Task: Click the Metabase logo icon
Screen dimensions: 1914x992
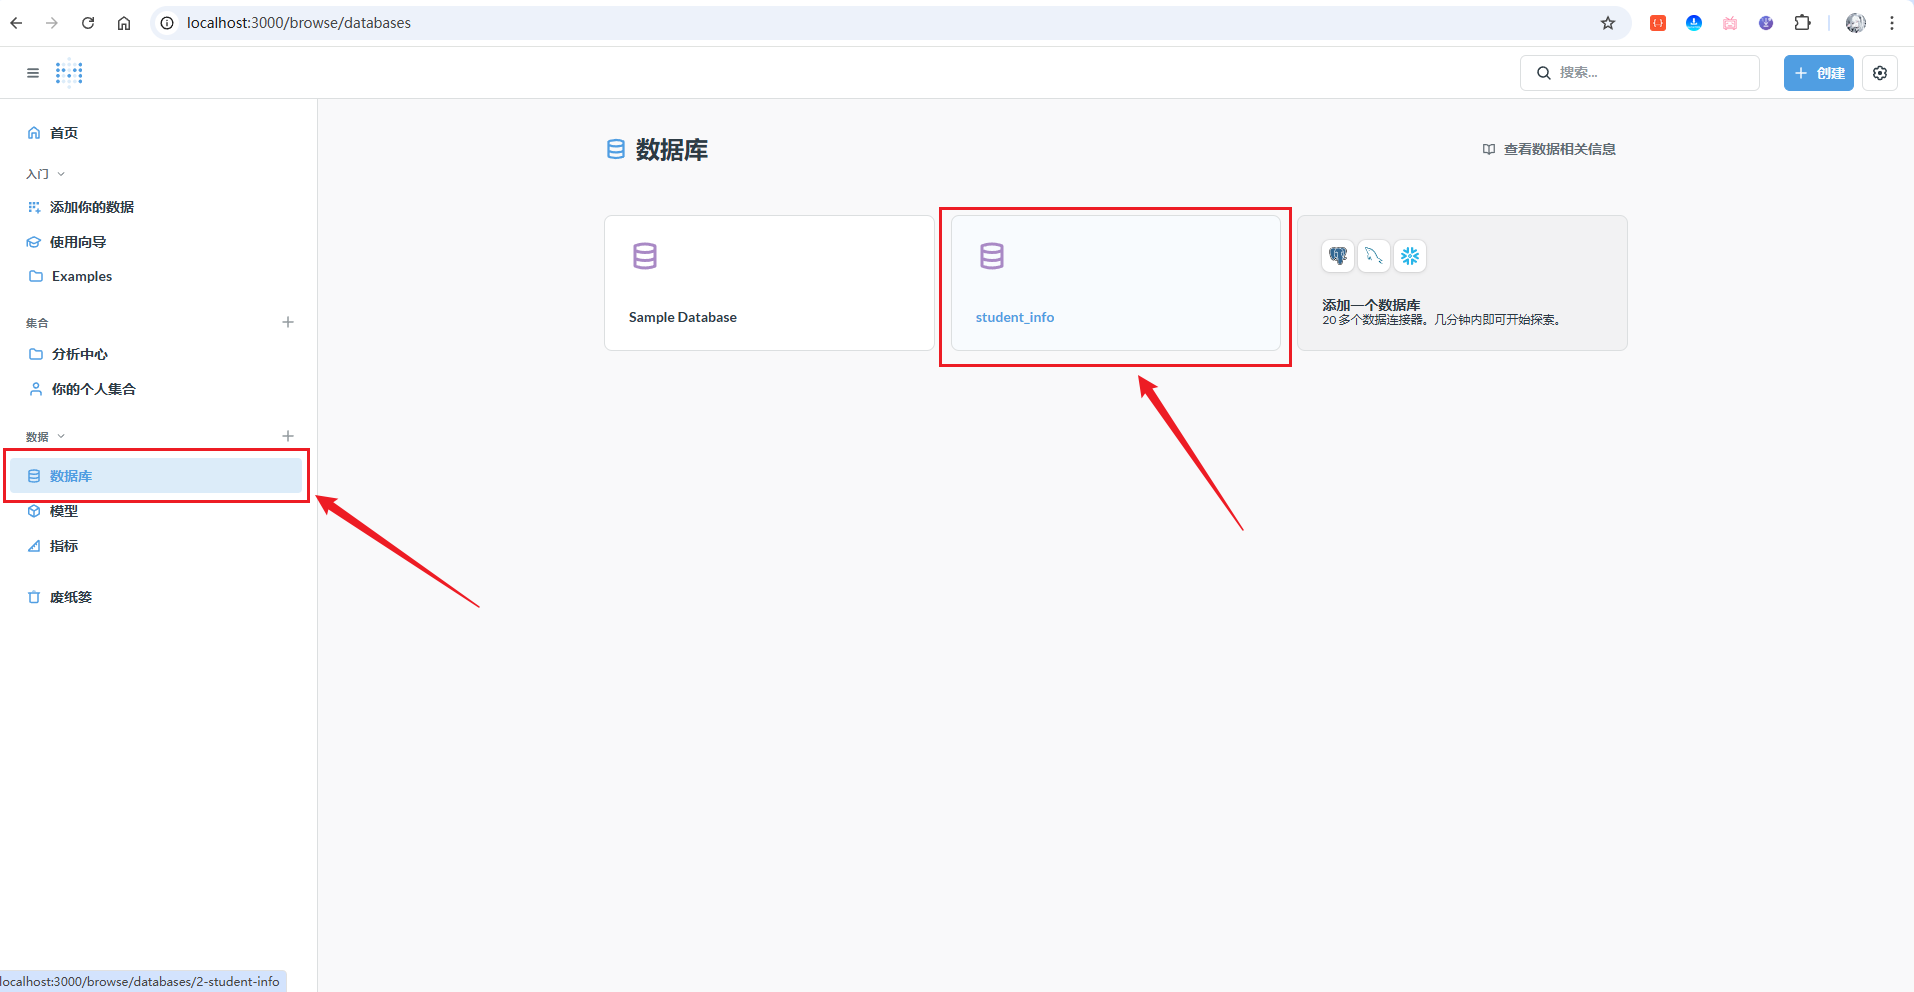Action: 69,73
